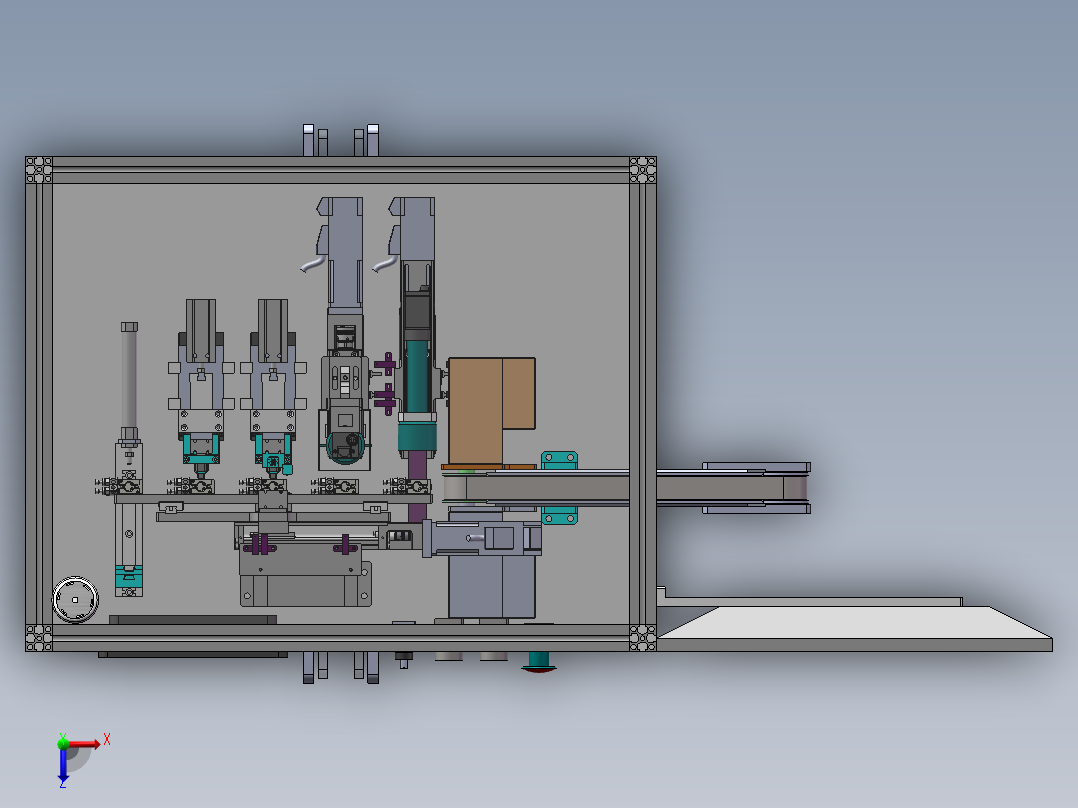This screenshot has width=1078, height=808.
Task: Click the bottom-right frame corner bracket
Action: pyautogui.click(x=643, y=637)
